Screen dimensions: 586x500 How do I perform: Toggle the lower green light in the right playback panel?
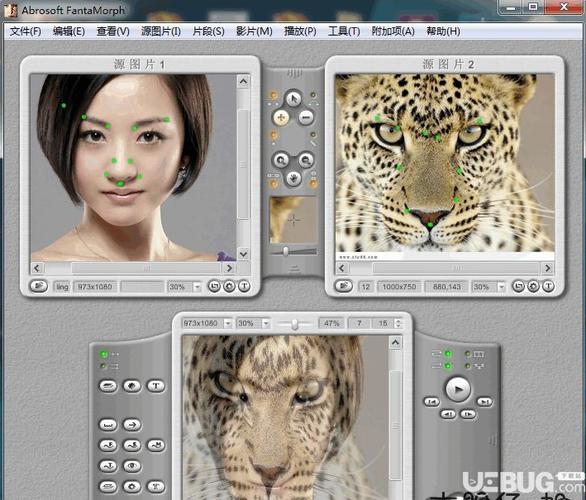pyautogui.click(x=447, y=366)
